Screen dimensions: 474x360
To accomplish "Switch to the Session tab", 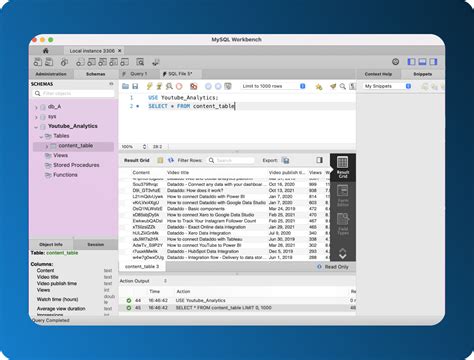I will [96, 244].
